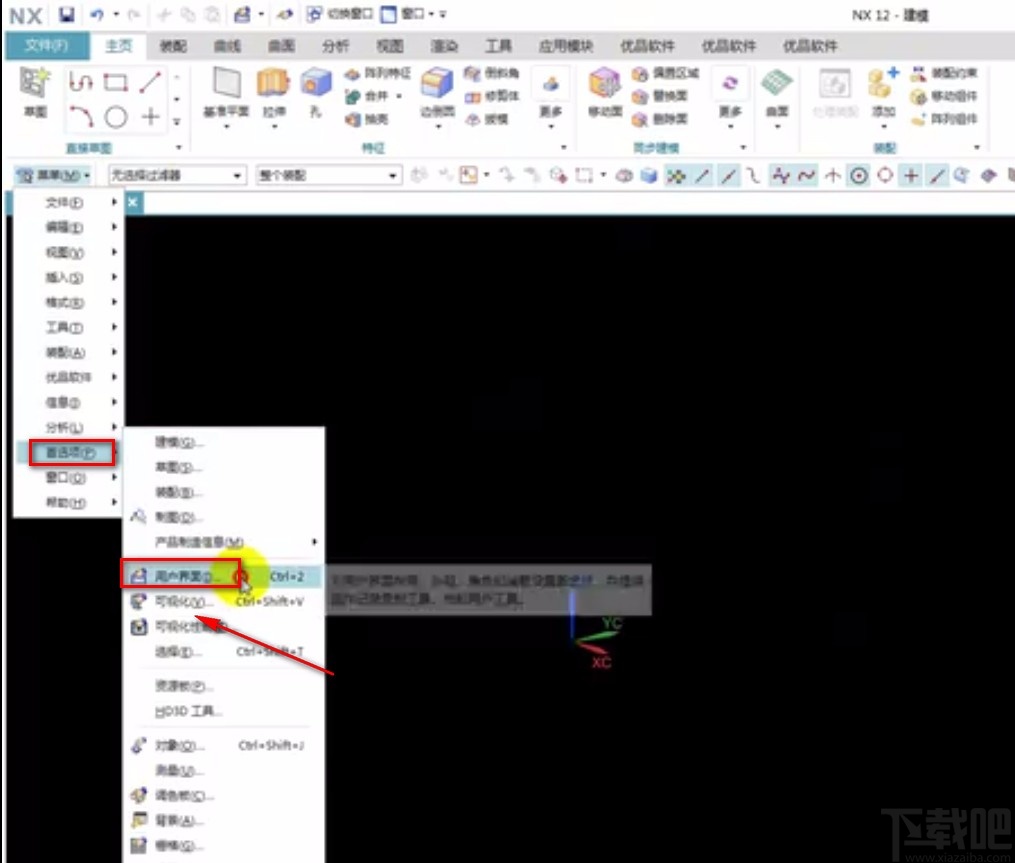Open 帮助(H) help submenu
Viewport: 1015px width, 863px height.
coord(68,502)
